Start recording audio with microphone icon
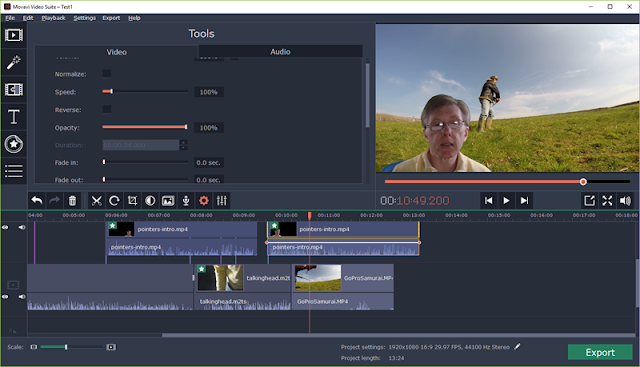The height and width of the screenshot is (367, 640). 186,200
